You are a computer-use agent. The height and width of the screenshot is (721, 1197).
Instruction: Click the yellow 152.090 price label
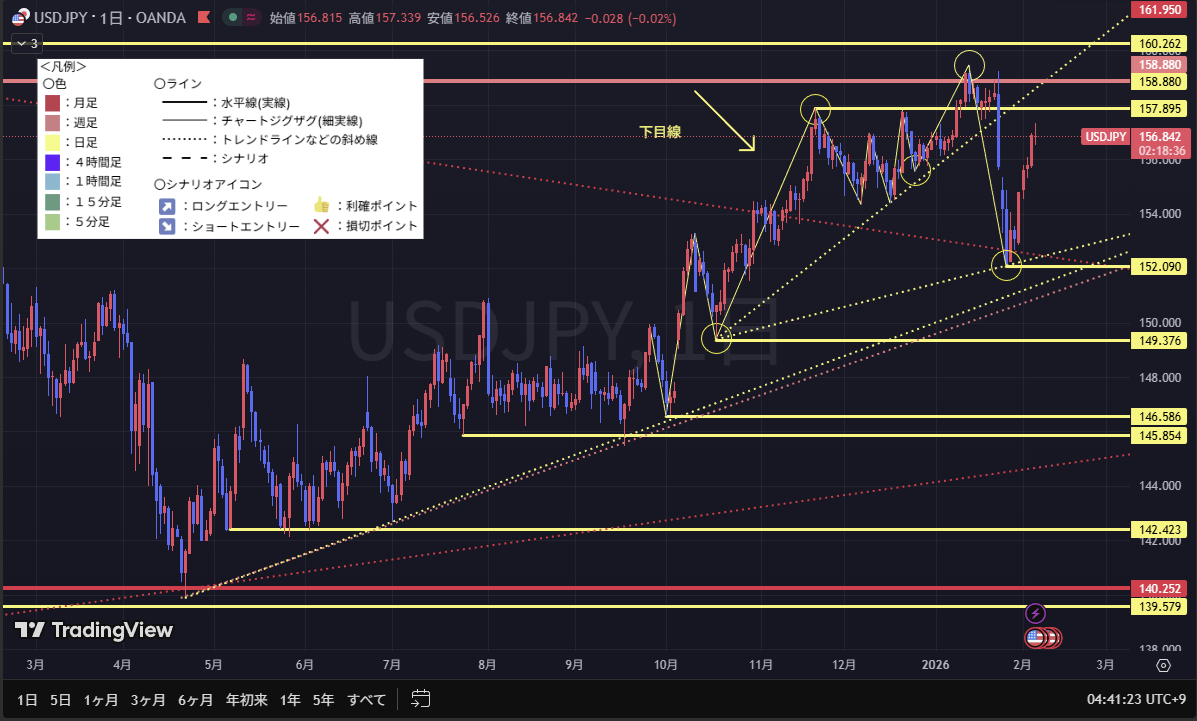1157,267
